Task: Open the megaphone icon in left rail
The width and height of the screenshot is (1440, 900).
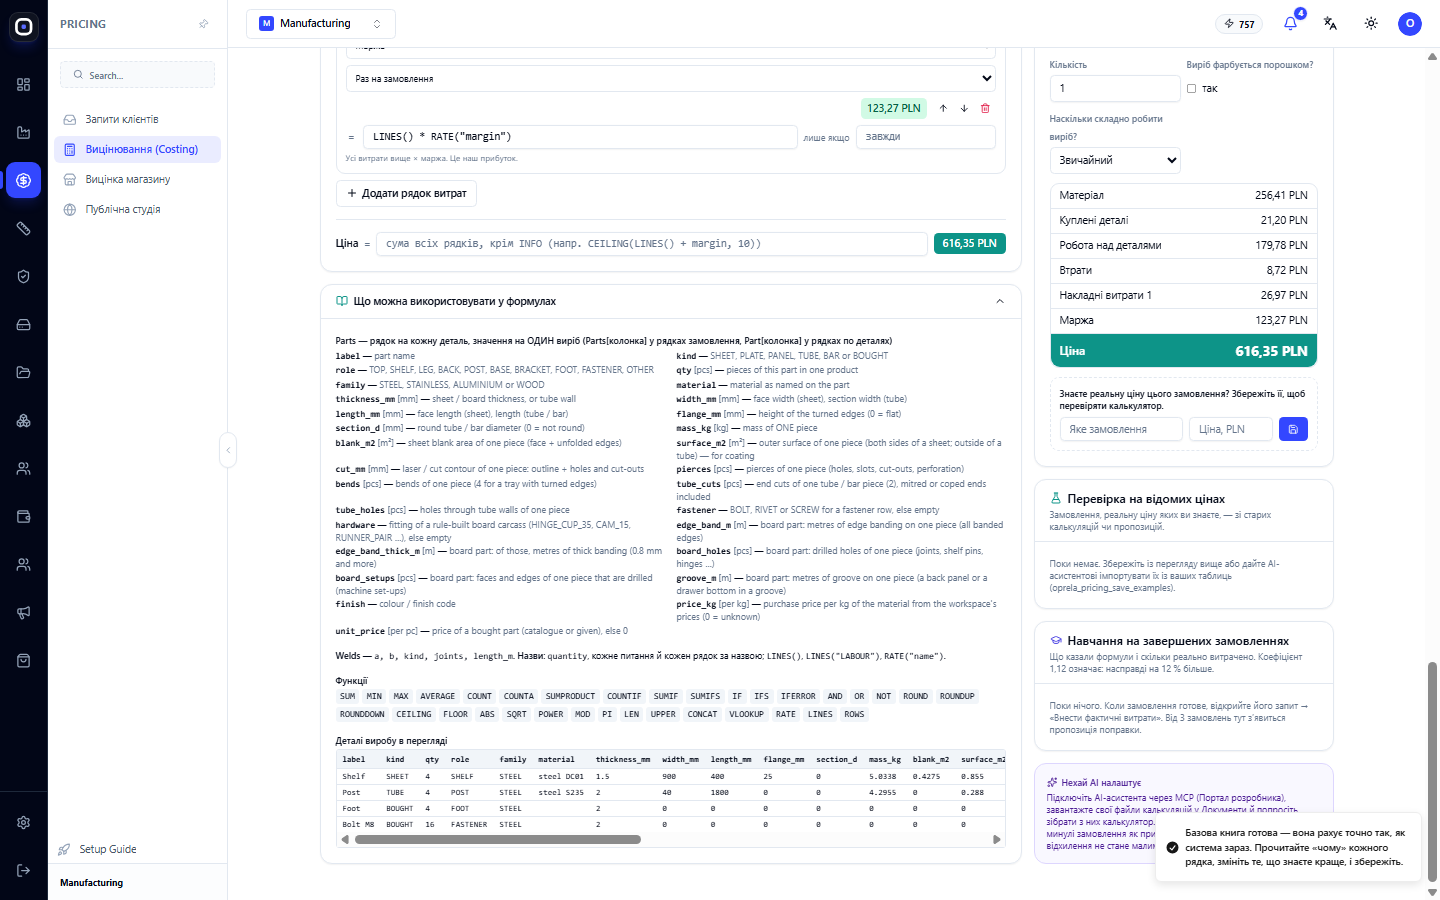Action: click(24, 613)
